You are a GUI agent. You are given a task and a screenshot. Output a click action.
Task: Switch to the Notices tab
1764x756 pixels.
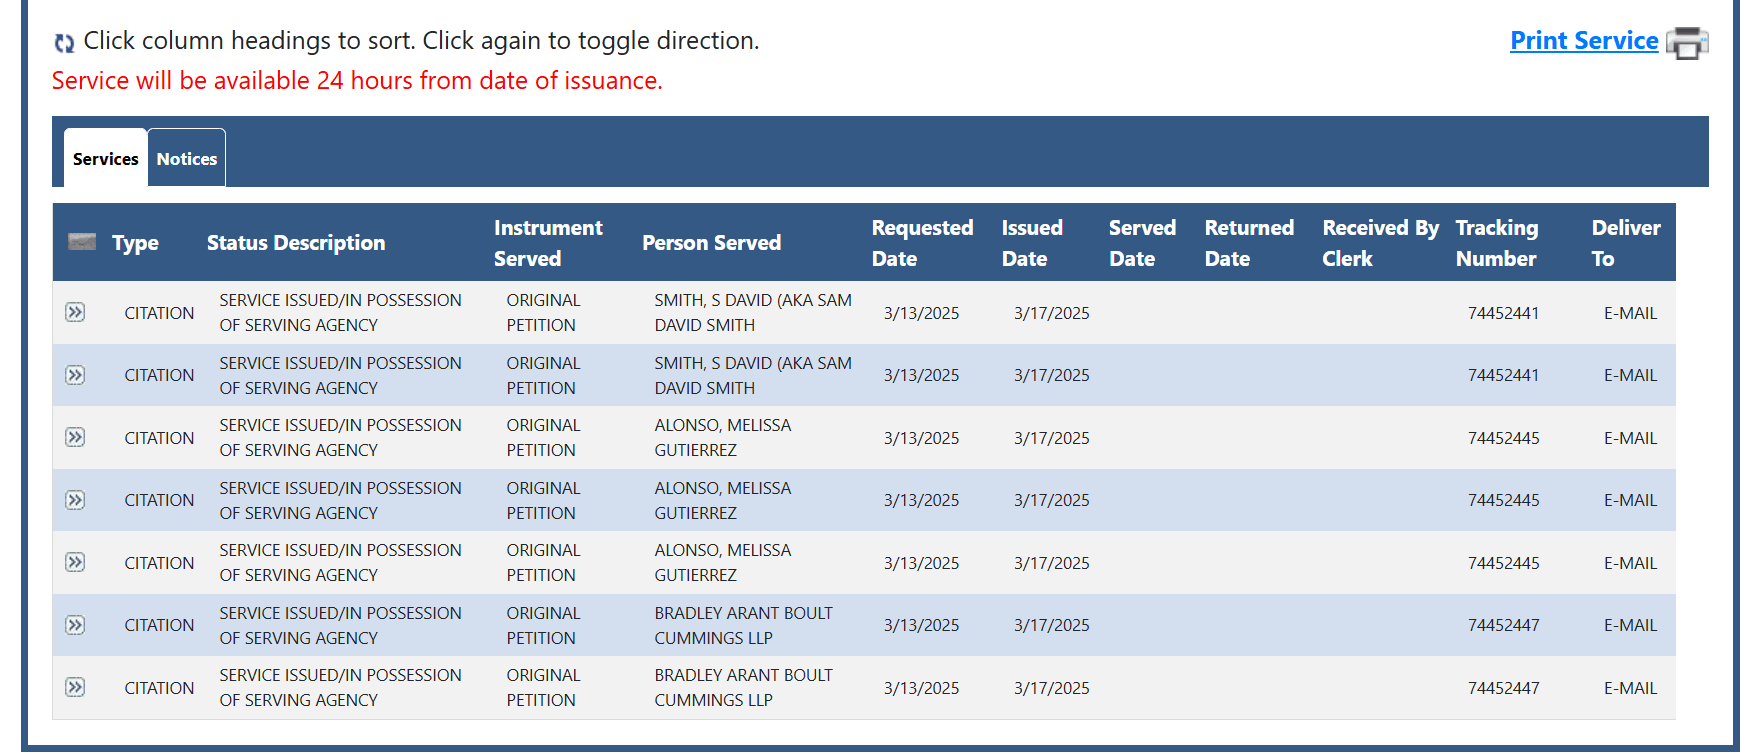pyautogui.click(x=187, y=158)
